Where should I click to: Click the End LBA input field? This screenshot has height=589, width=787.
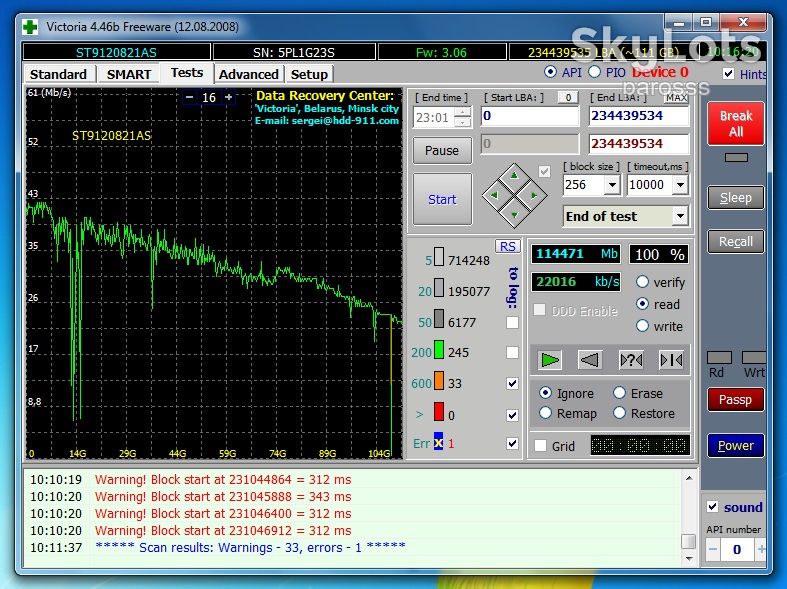pos(638,116)
